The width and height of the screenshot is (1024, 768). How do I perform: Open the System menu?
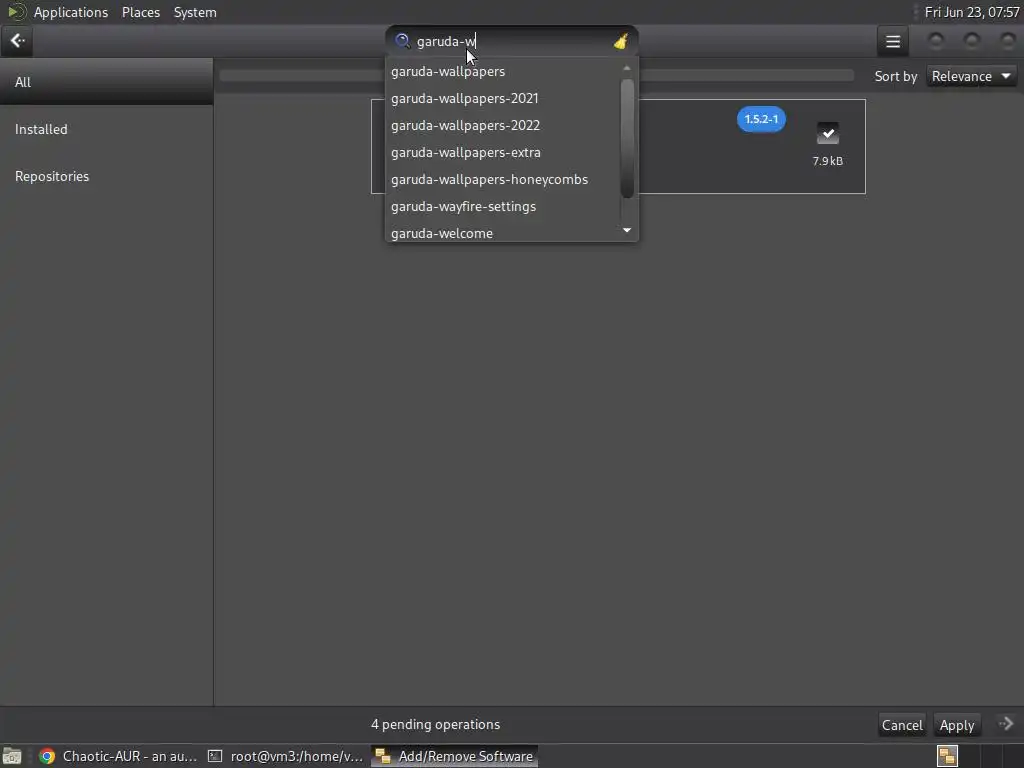click(195, 12)
